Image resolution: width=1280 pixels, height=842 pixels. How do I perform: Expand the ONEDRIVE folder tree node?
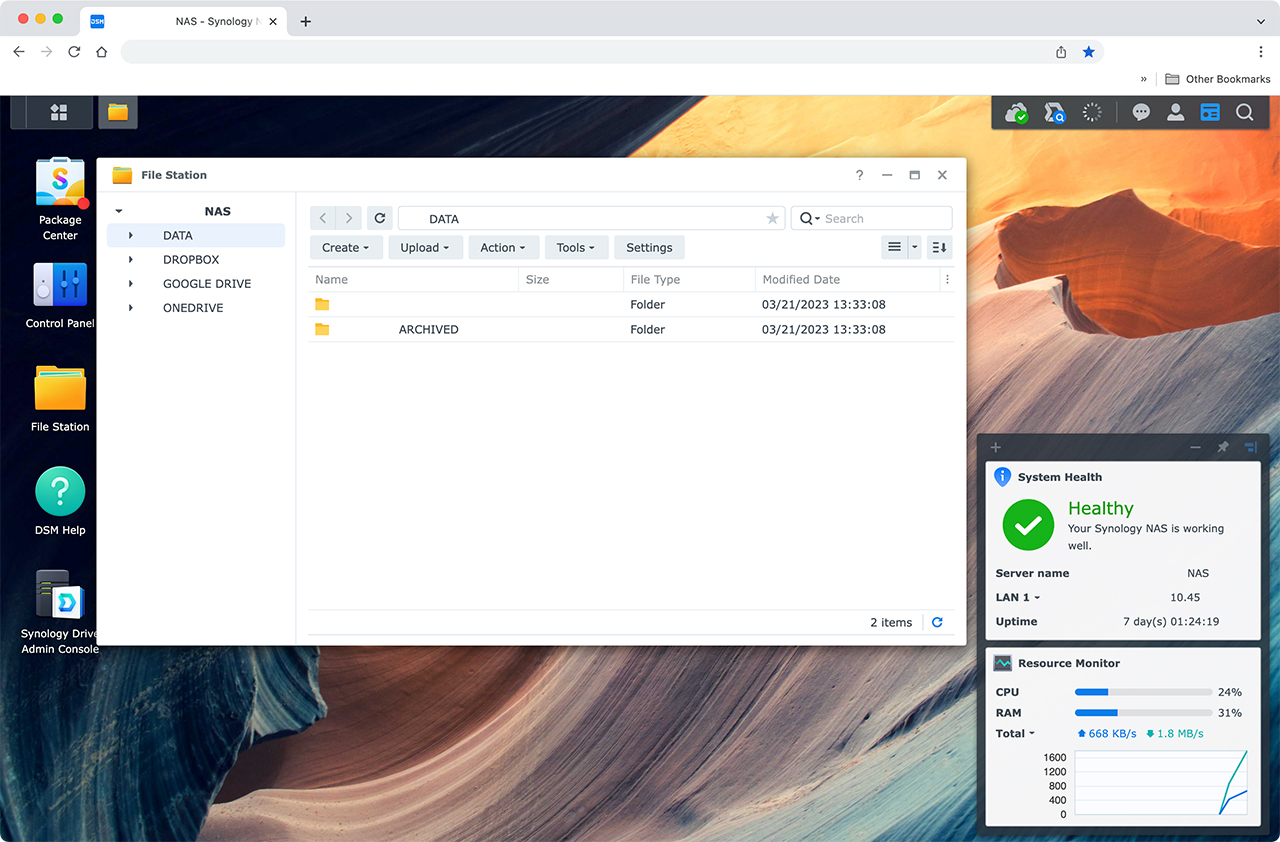pyautogui.click(x=131, y=308)
